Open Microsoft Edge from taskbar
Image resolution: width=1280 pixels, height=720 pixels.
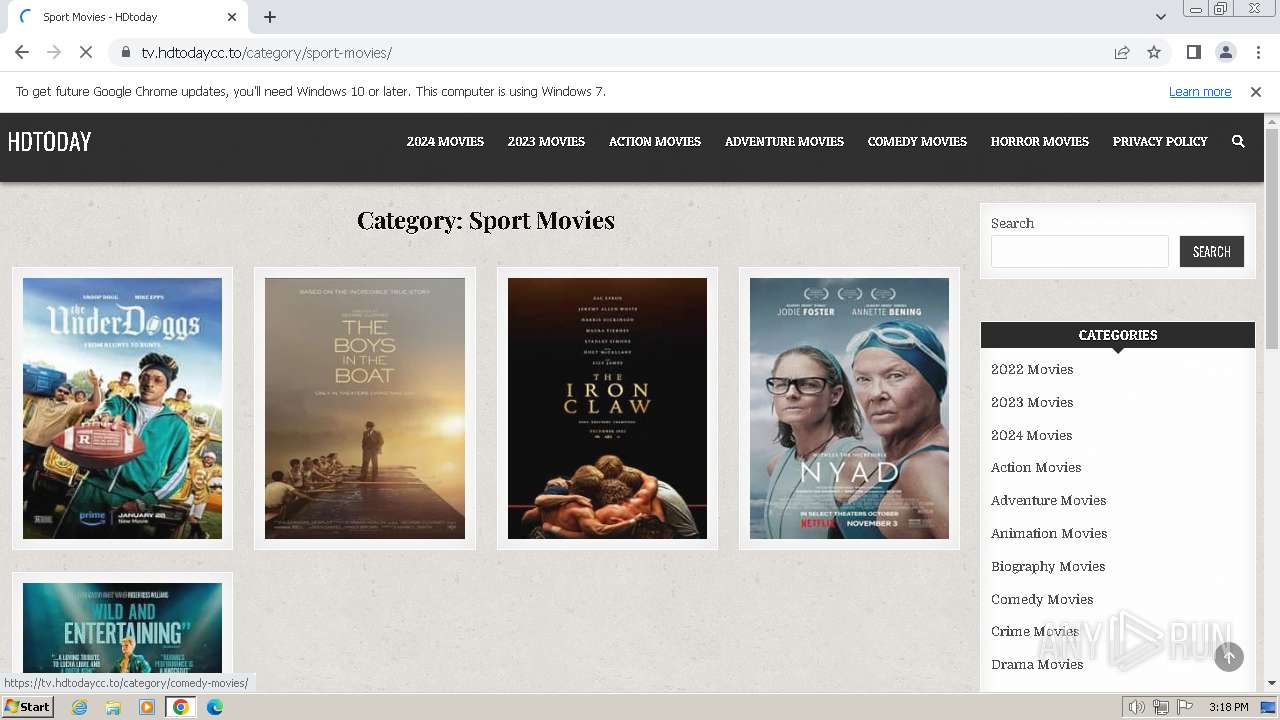point(214,707)
